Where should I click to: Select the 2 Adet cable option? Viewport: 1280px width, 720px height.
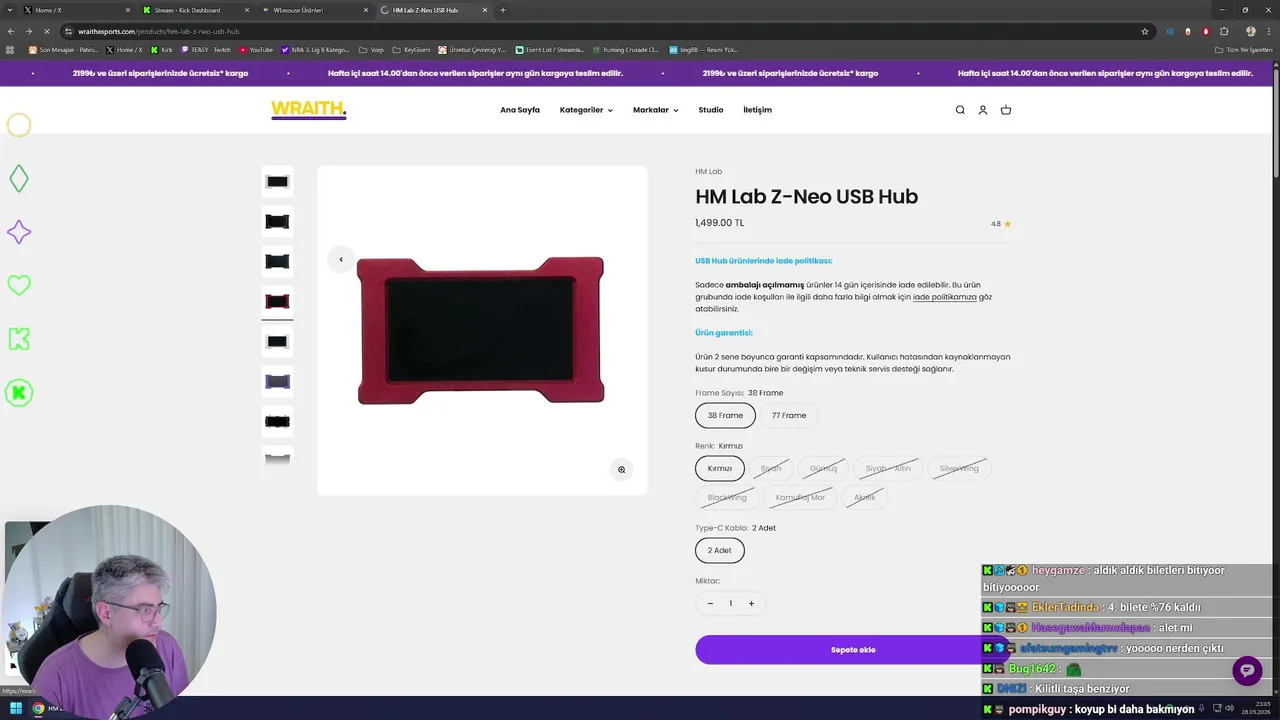[x=720, y=550]
